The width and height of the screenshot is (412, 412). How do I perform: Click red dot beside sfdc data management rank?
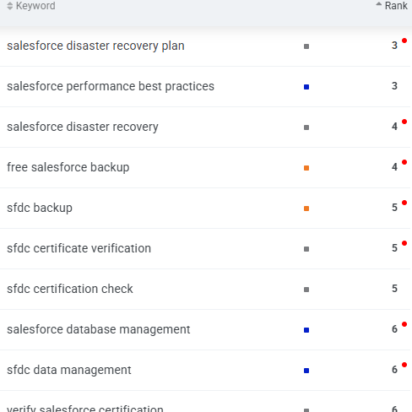(x=404, y=365)
